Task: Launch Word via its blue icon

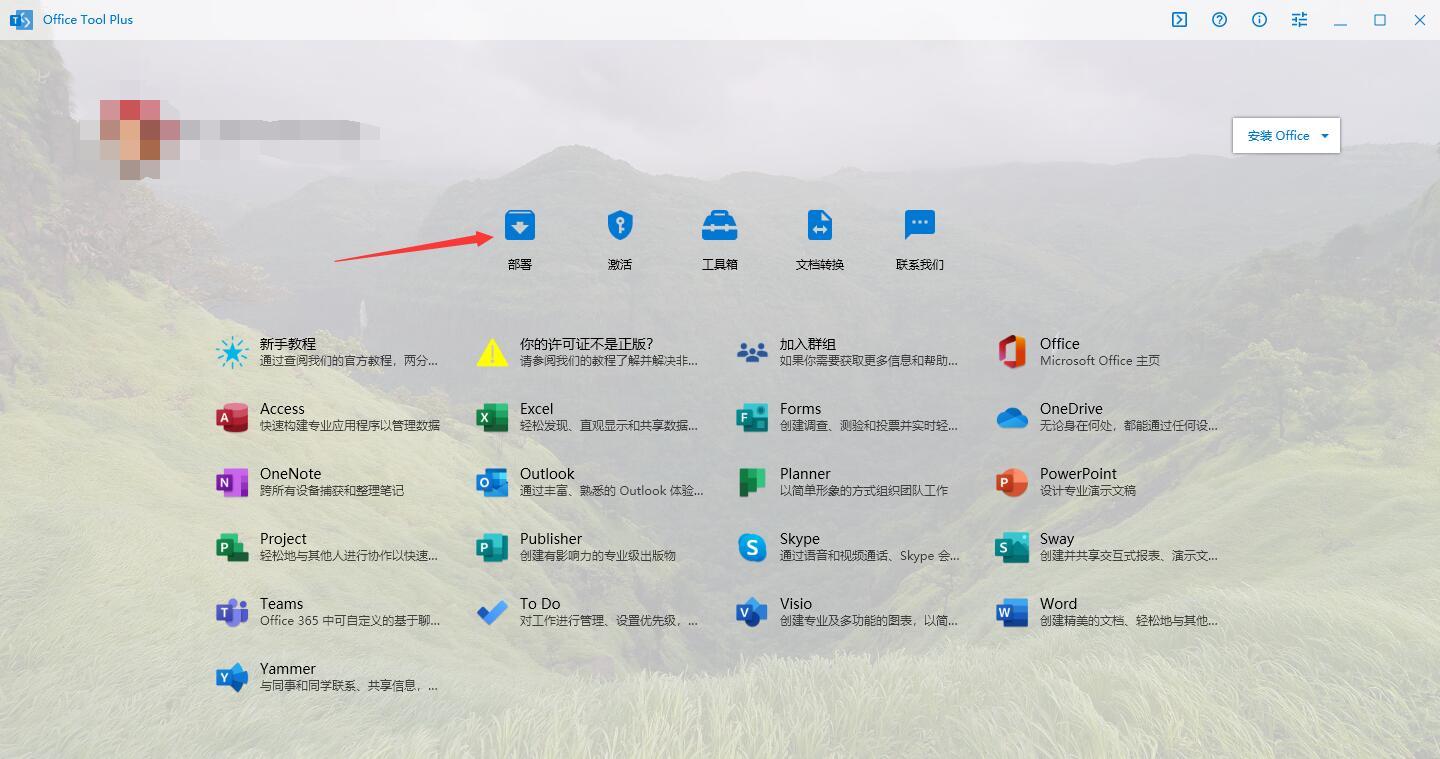Action: tap(1012, 612)
